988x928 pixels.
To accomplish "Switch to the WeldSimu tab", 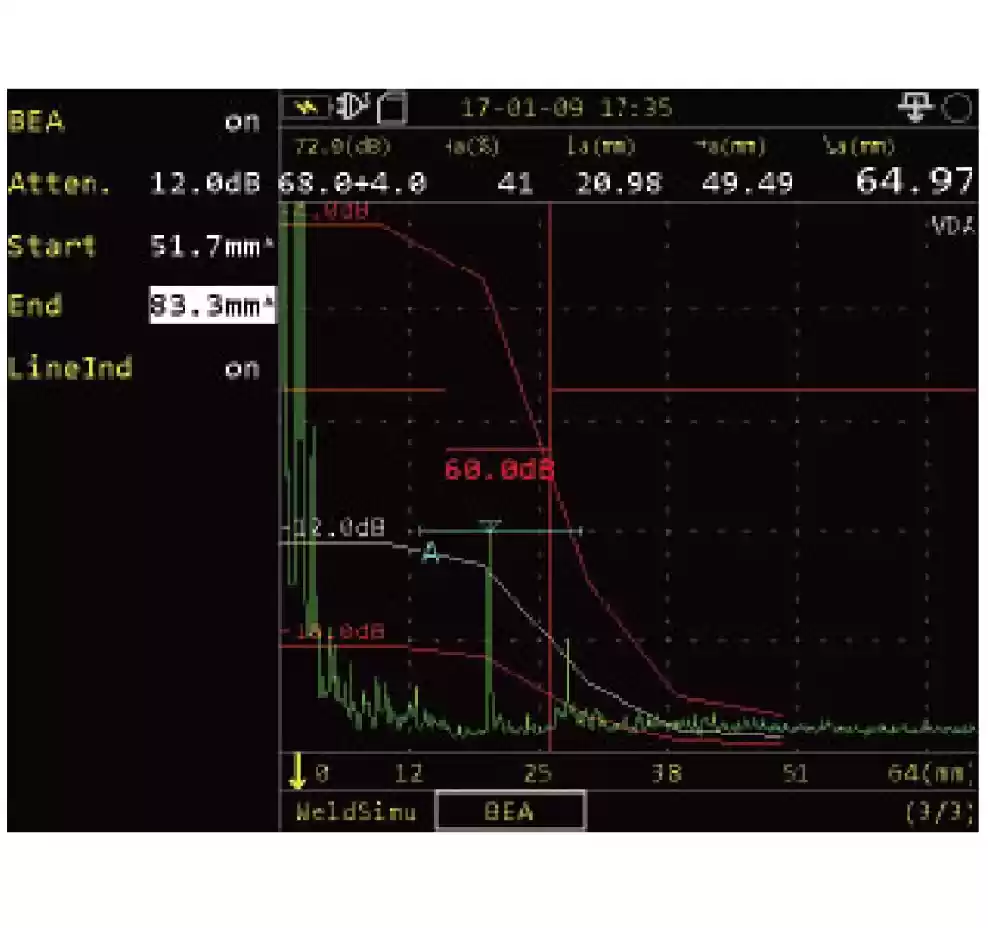I will [x=355, y=812].
